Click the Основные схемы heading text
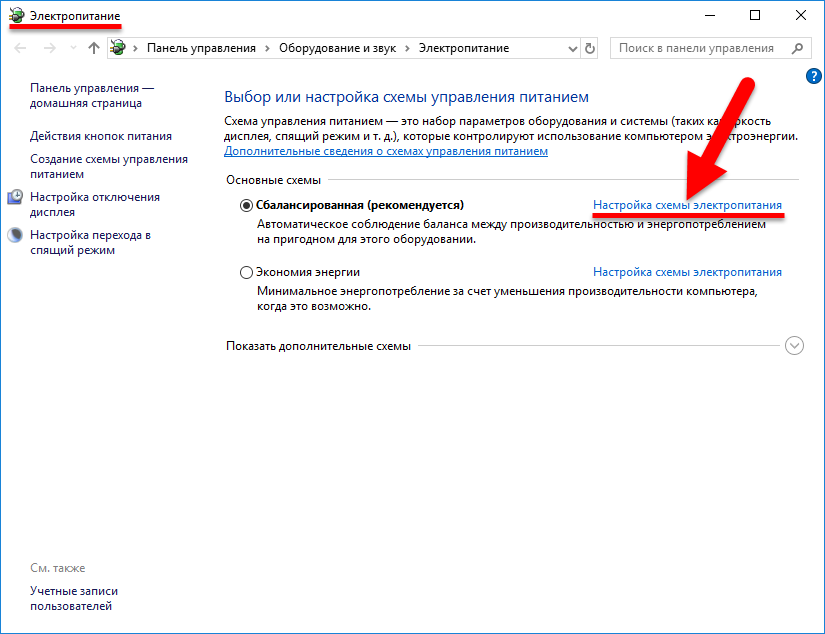Viewport: 825px width, 634px height. (x=273, y=180)
